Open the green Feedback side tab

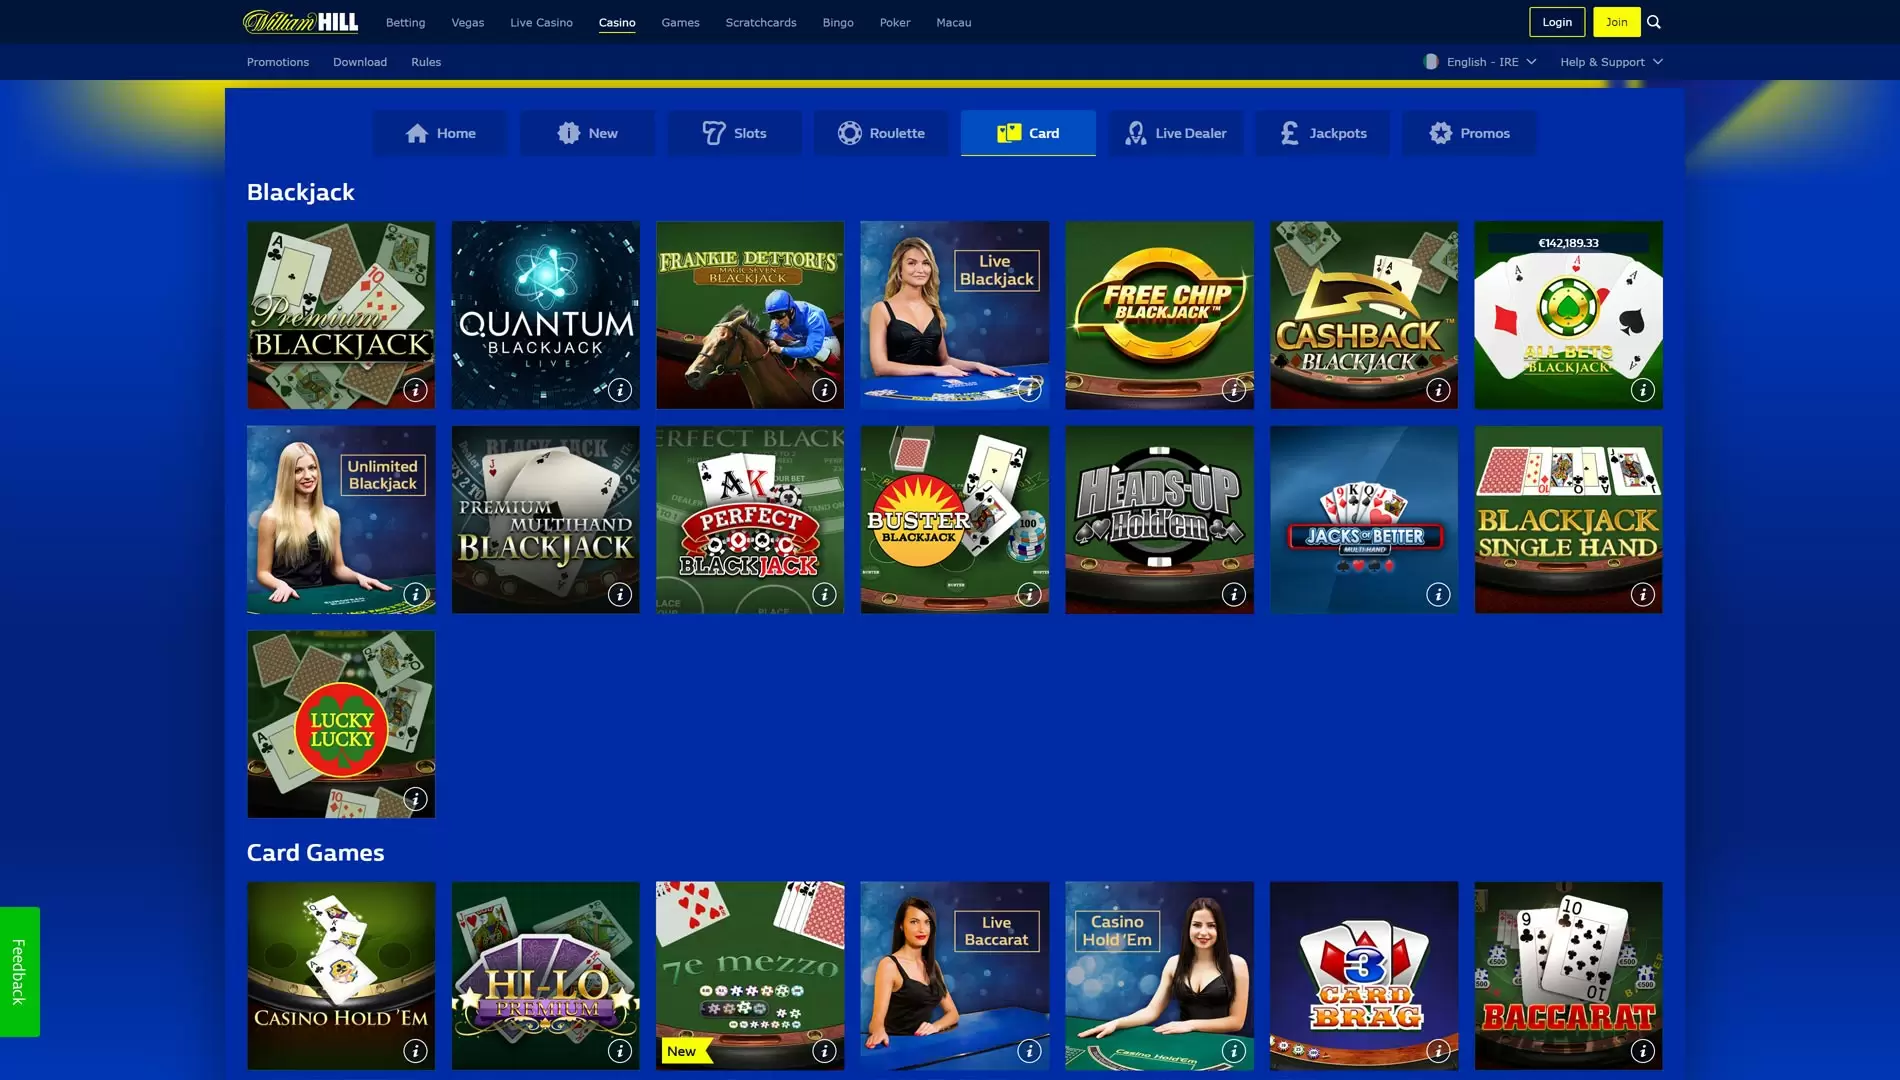(x=19, y=971)
